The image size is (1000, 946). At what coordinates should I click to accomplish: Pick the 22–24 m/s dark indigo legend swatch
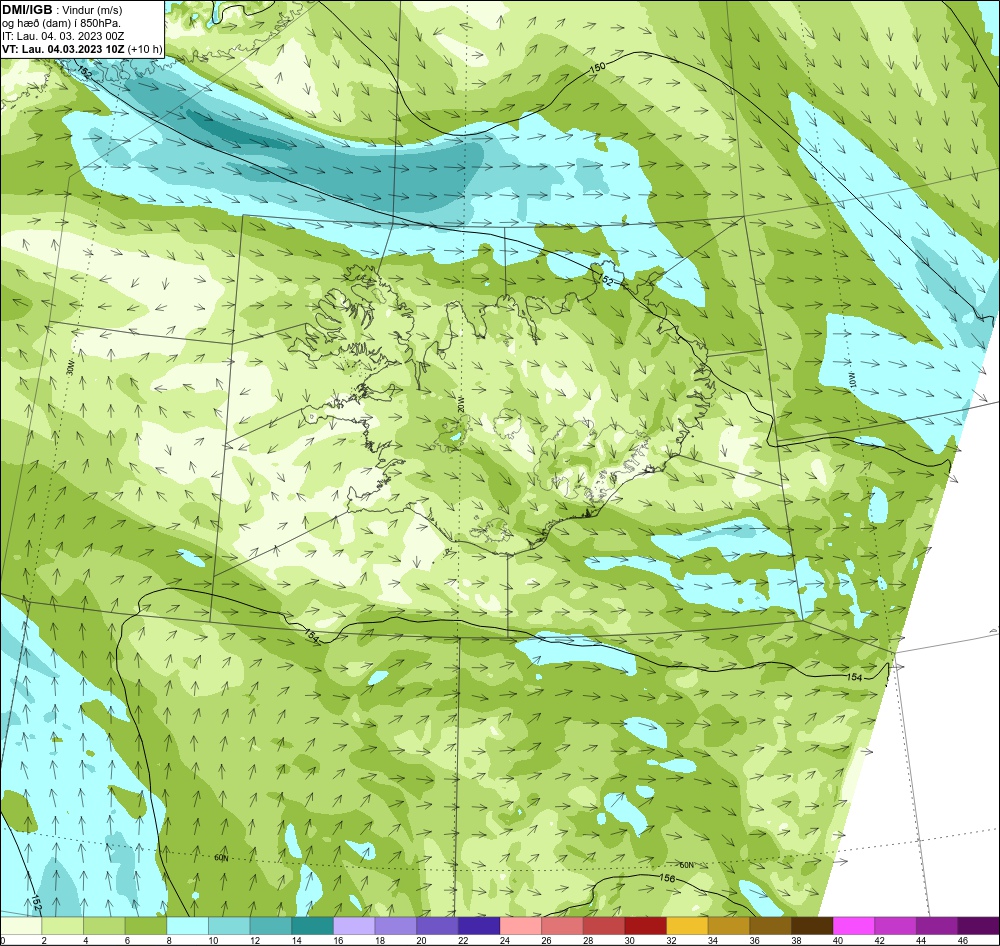[x=479, y=926]
